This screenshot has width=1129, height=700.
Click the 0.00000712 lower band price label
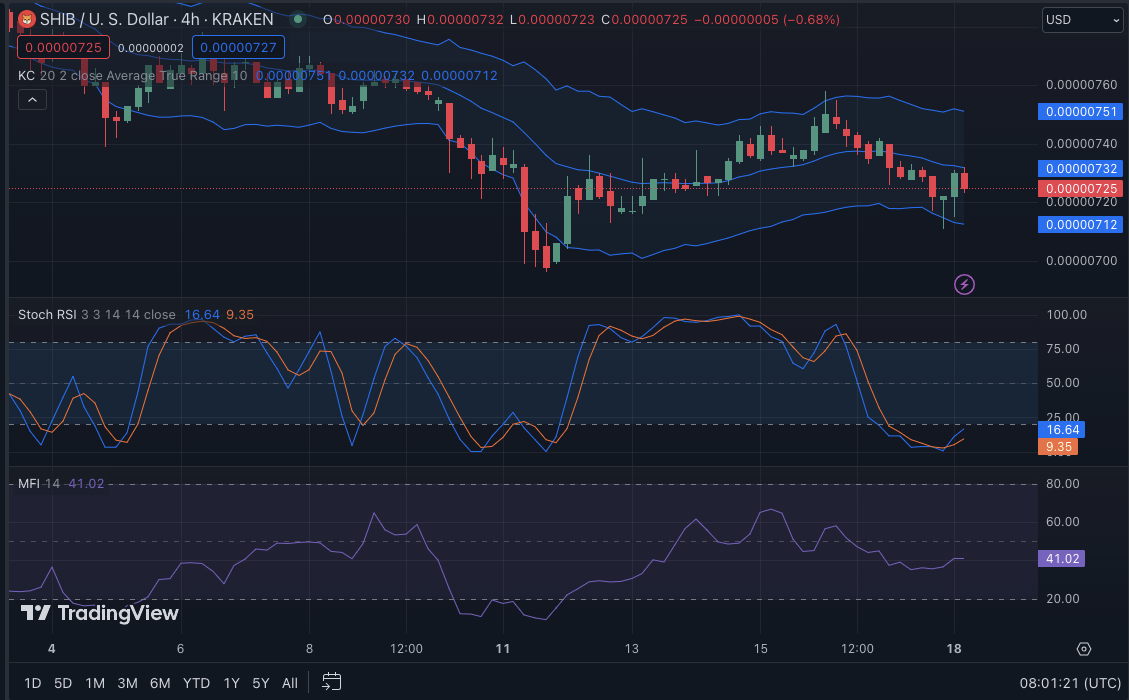tap(1081, 225)
